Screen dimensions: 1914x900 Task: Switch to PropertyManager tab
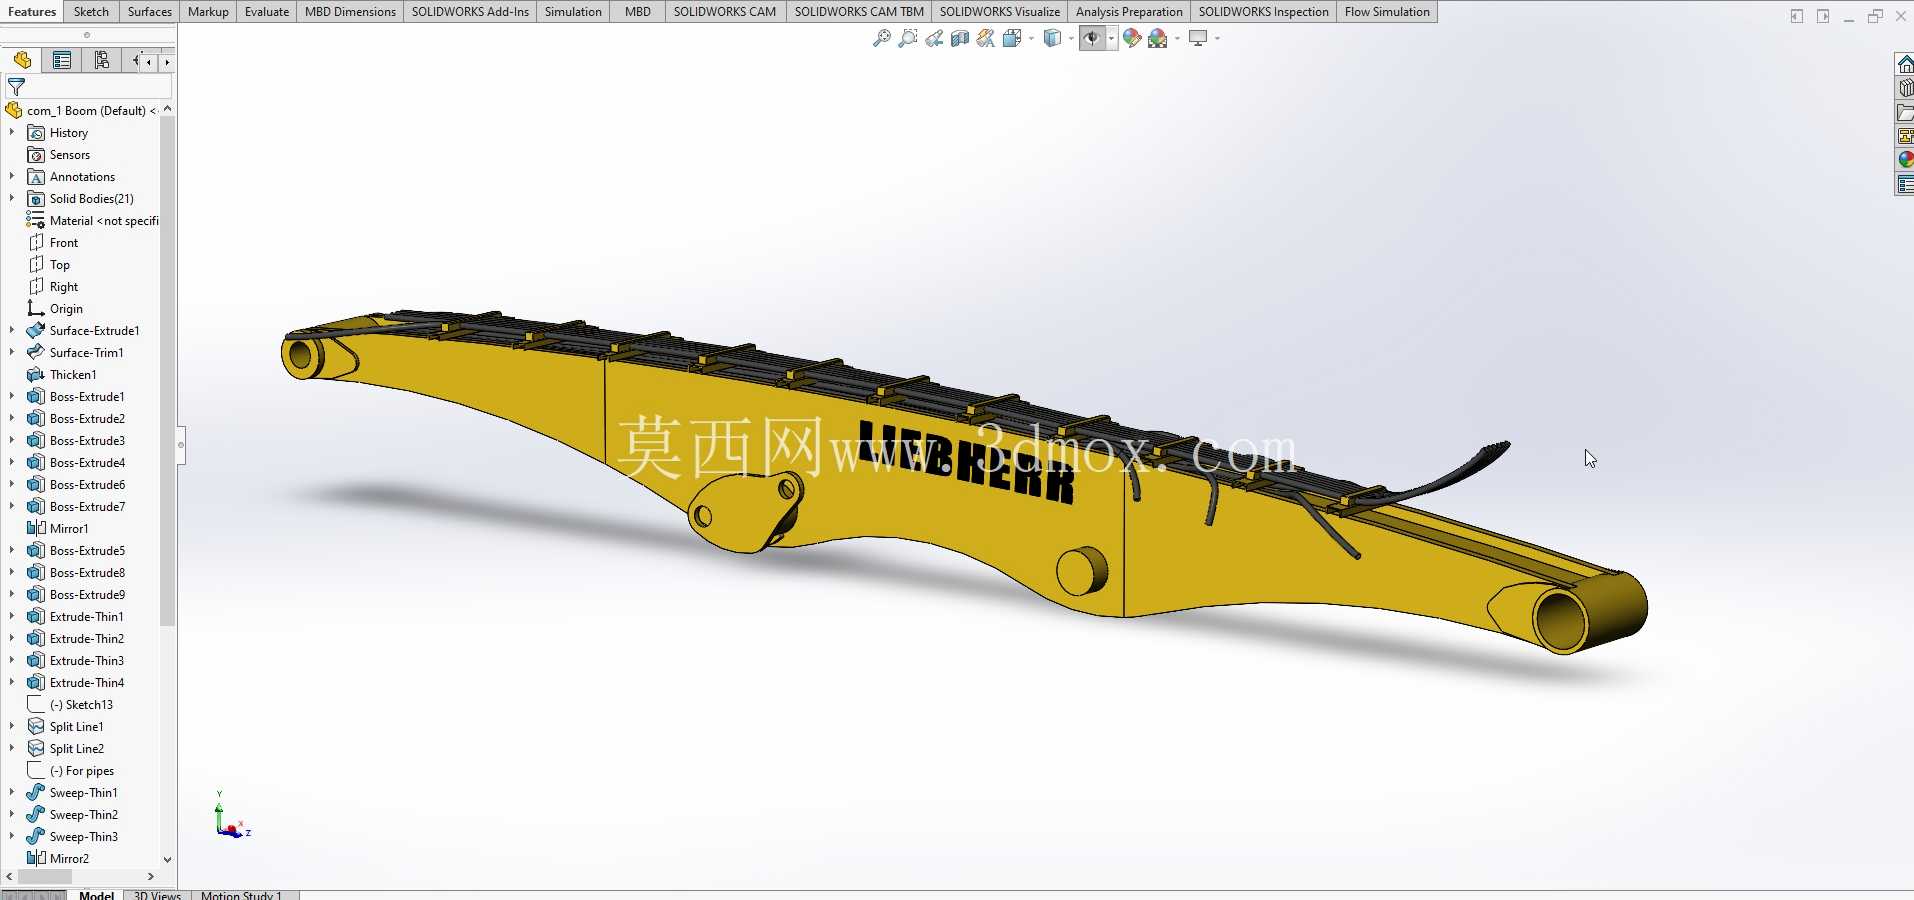[x=62, y=61]
